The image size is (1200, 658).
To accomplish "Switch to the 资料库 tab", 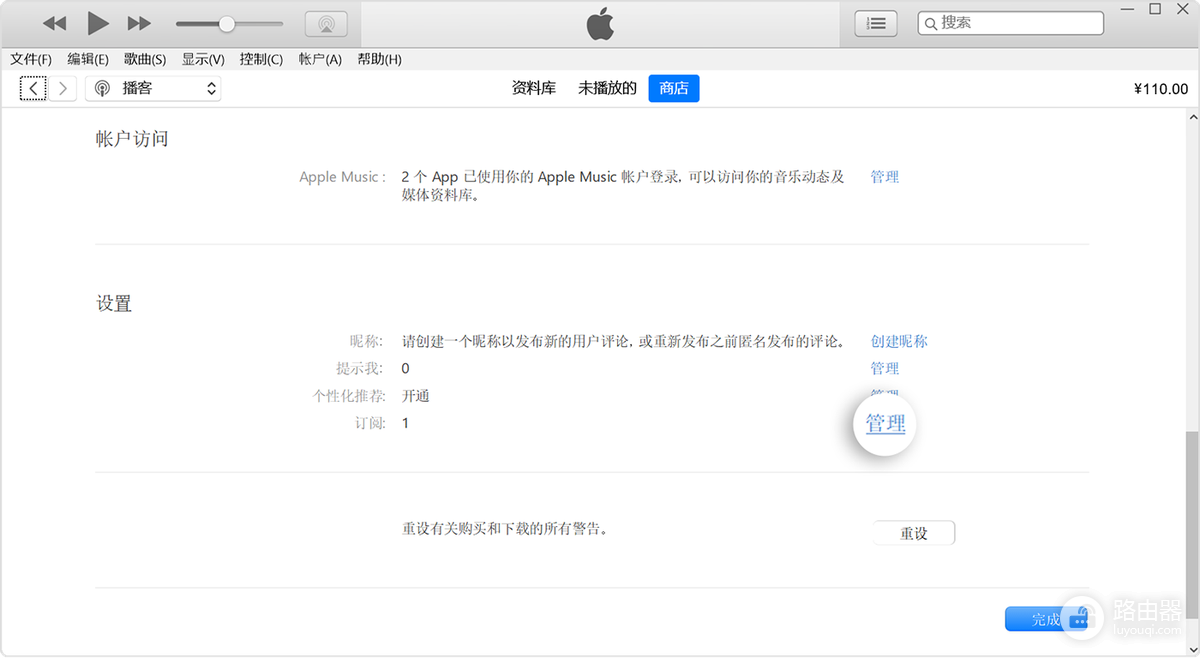I will 534,88.
